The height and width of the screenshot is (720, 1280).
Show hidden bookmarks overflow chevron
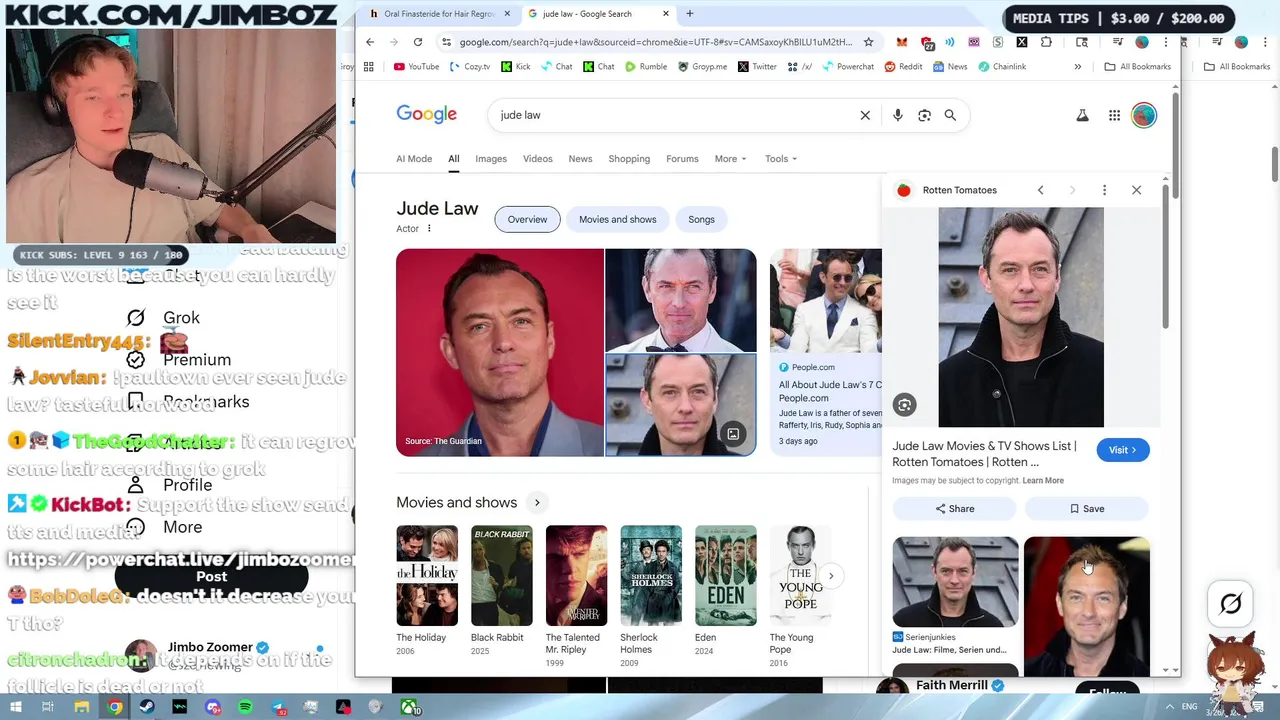(1077, 67)
